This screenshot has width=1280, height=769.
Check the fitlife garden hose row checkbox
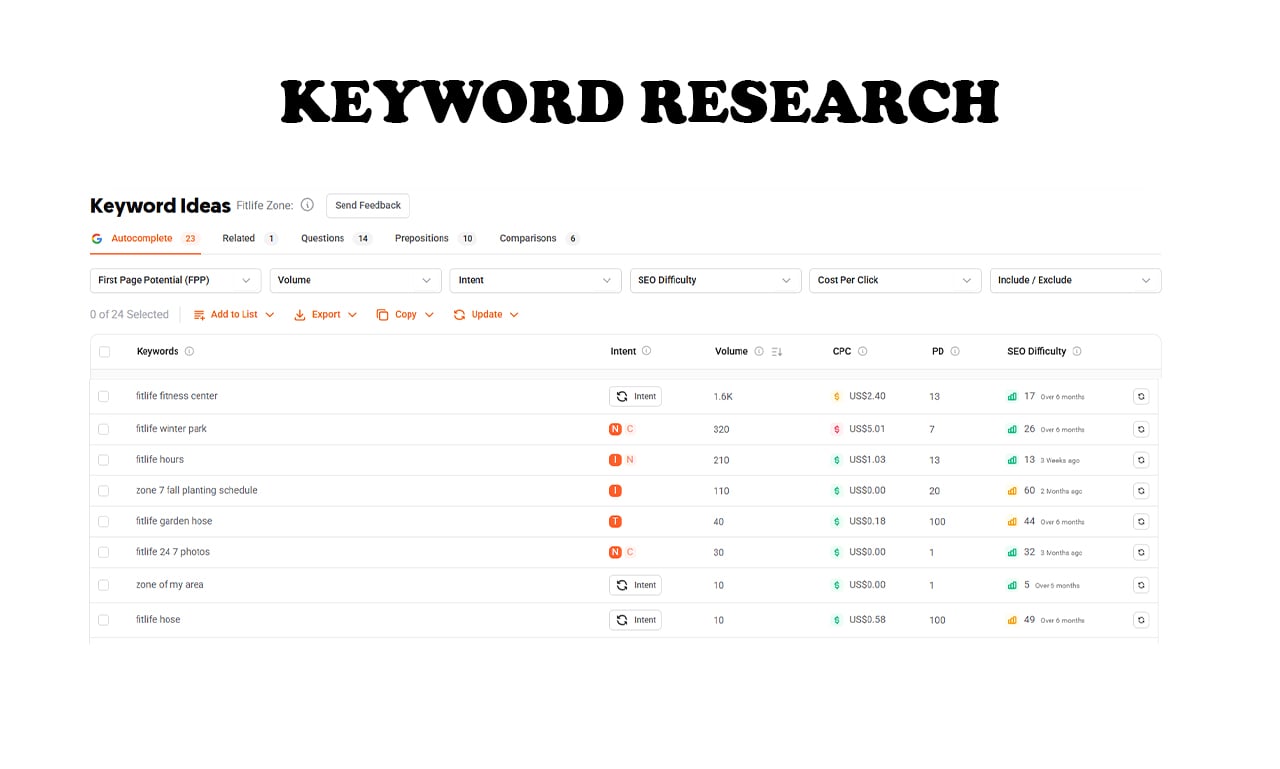click(104, 522)
